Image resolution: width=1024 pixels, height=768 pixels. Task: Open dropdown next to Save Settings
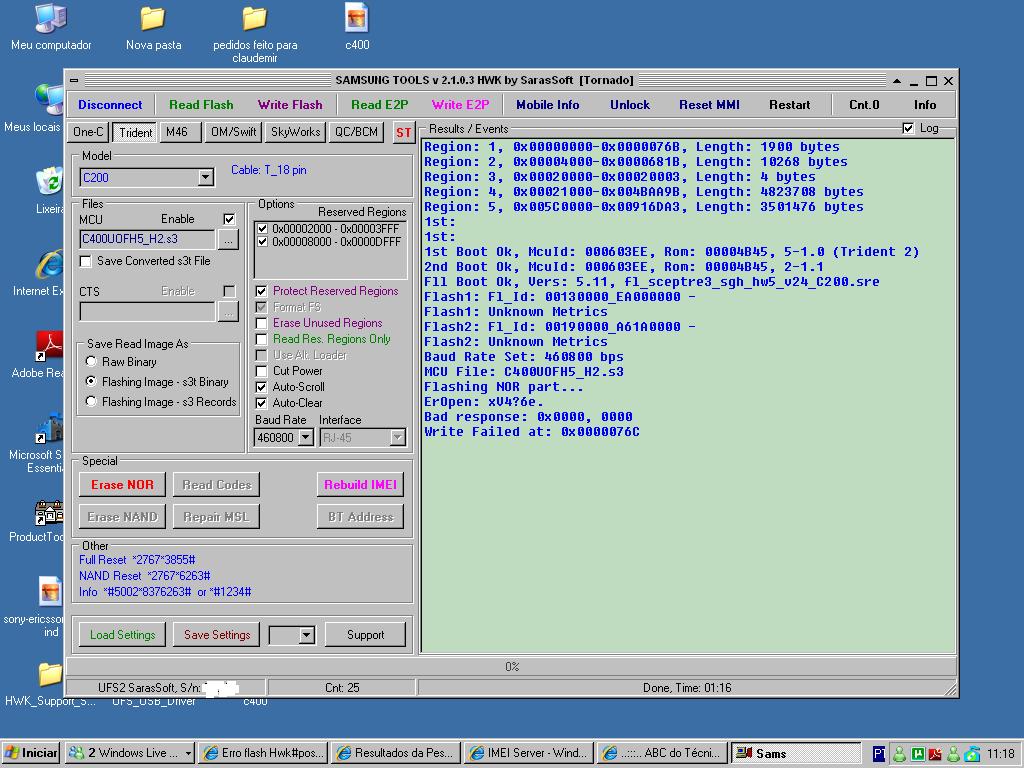click(306, 635)
